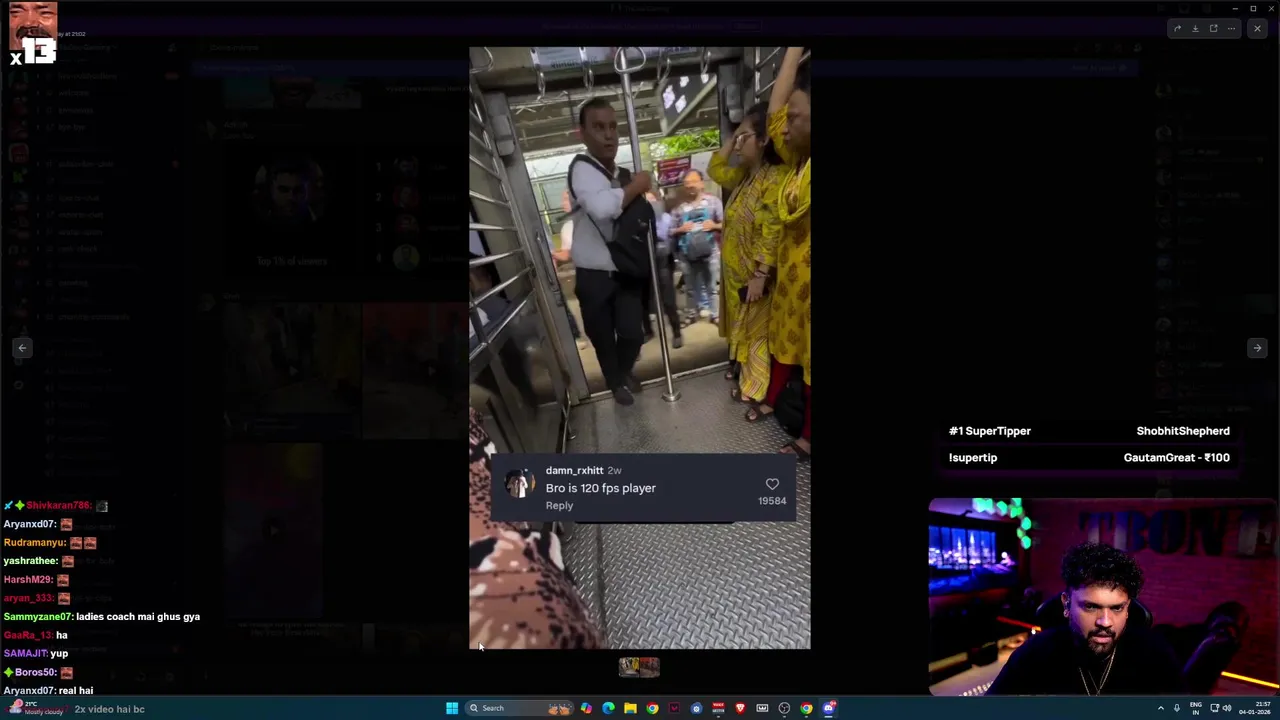Click SAMAJIT's chat message 'yup'
The image size is (1280, 720).
pyautogui.click(x=59, y=654)
